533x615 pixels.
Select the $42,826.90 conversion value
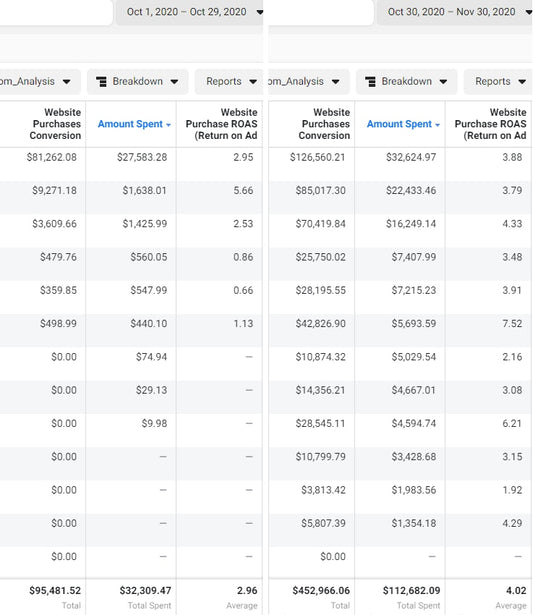321,324
